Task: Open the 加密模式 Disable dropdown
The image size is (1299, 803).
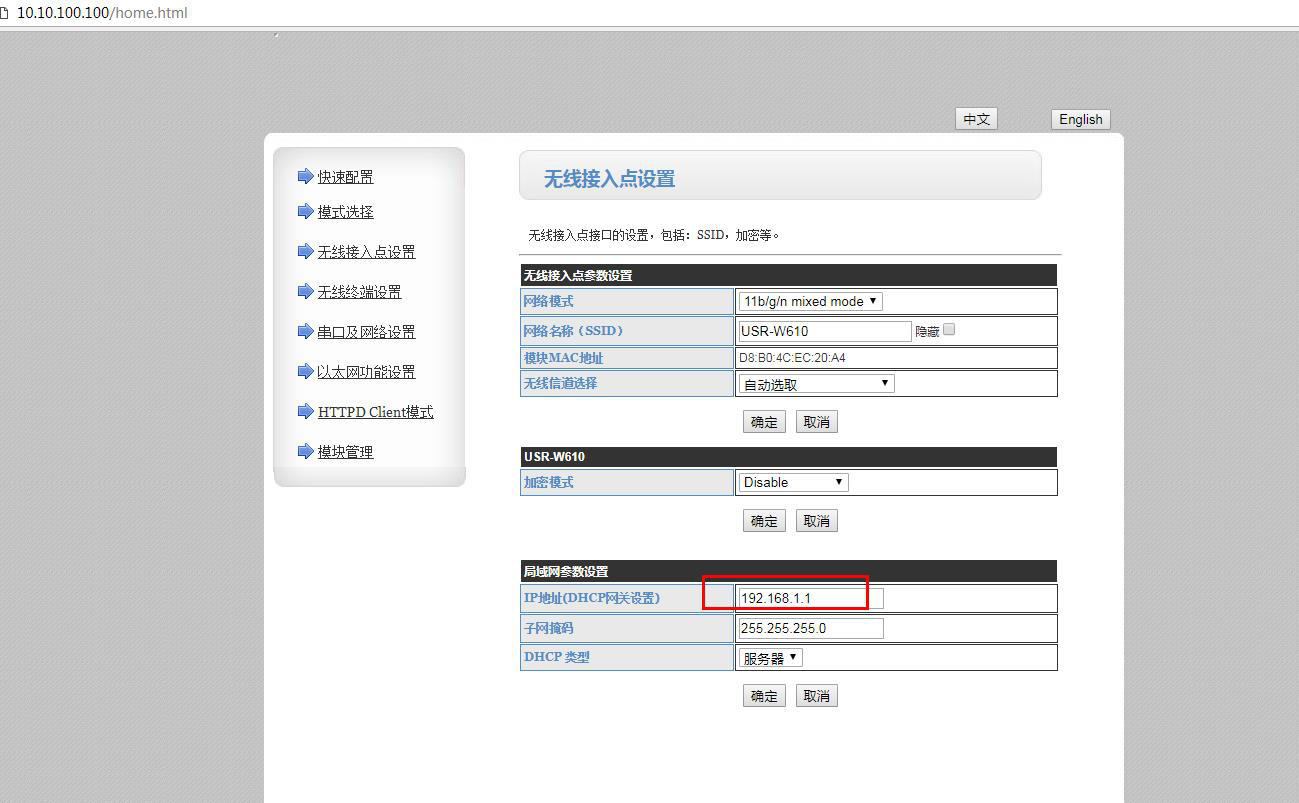Action: pyautogui.click(x=793, y=482)
